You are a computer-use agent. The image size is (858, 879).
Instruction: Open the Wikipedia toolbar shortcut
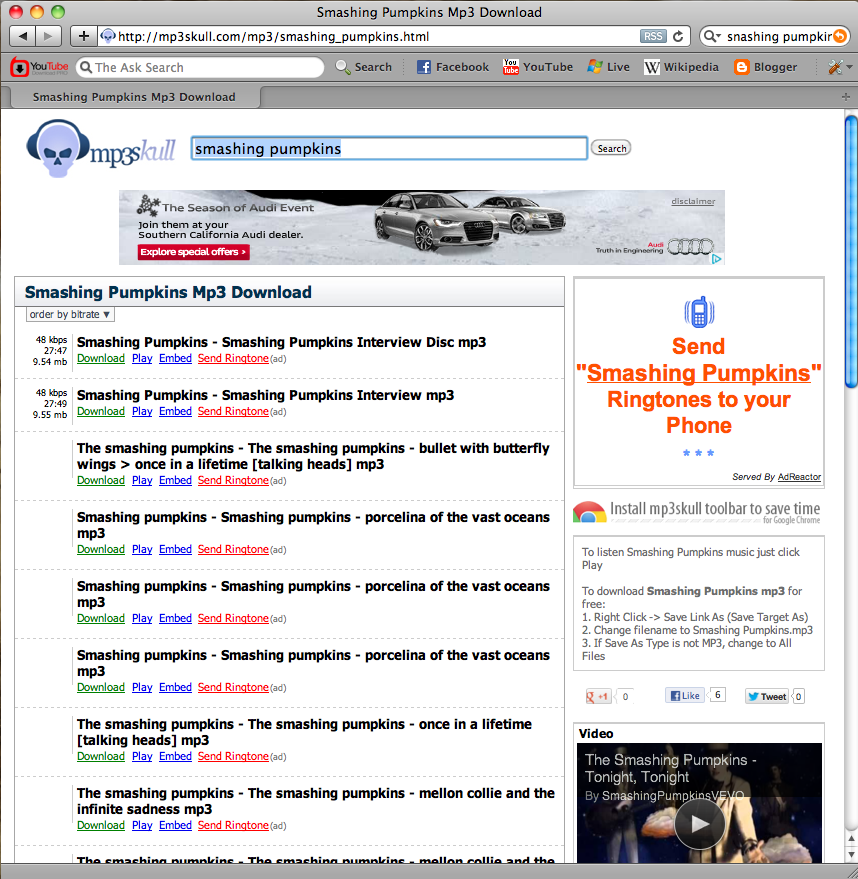(x=681, y=67)
